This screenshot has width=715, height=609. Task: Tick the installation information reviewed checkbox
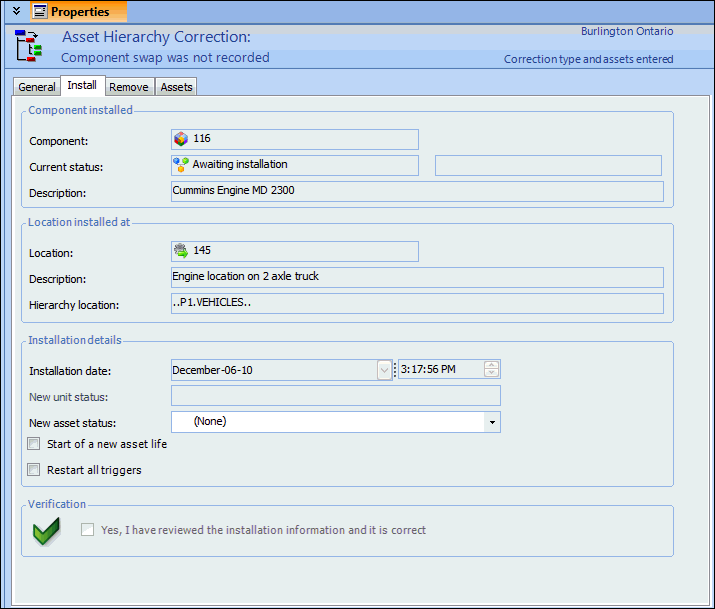[x=88, y=530]
